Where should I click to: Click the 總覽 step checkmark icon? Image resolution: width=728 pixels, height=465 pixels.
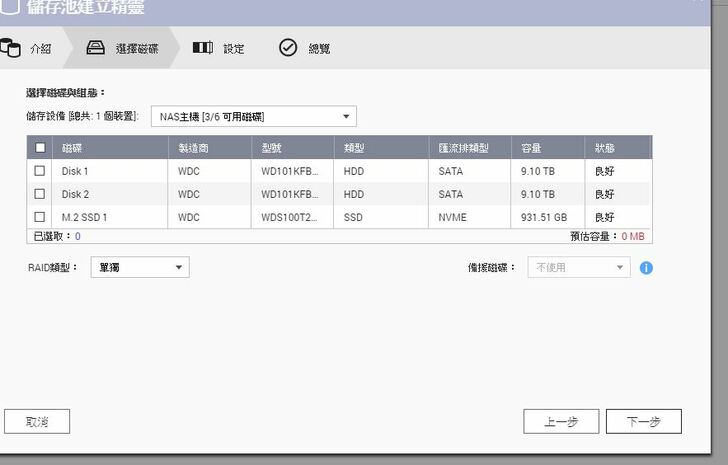[x=288, y=48]
